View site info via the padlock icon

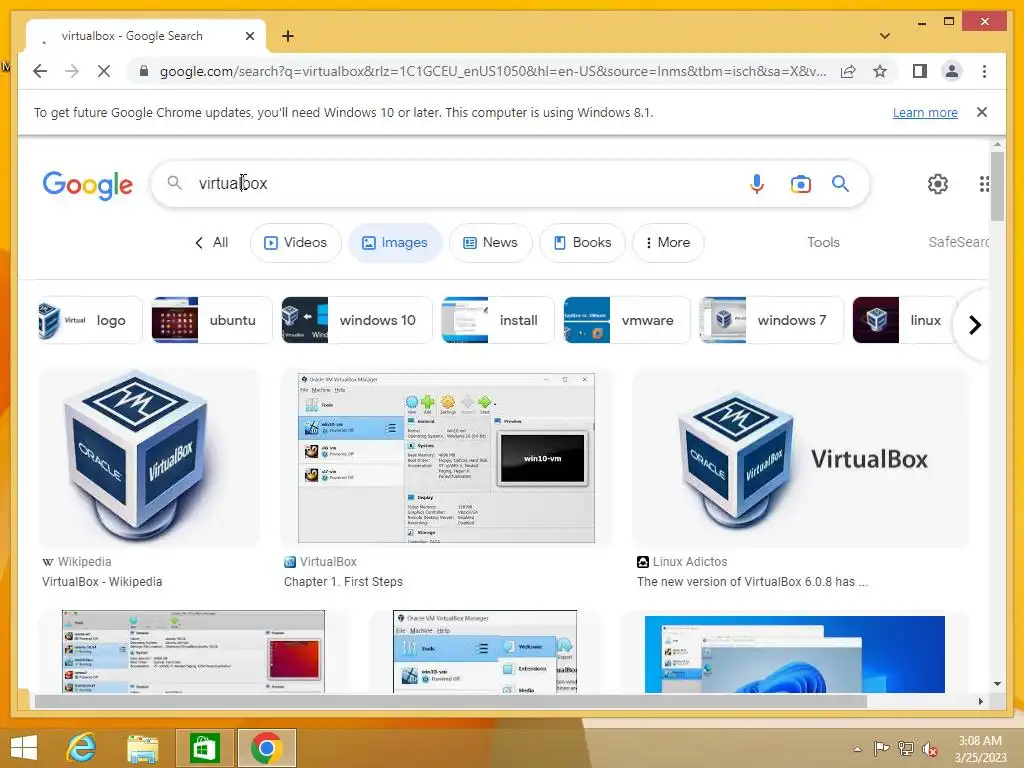[144, 71]
